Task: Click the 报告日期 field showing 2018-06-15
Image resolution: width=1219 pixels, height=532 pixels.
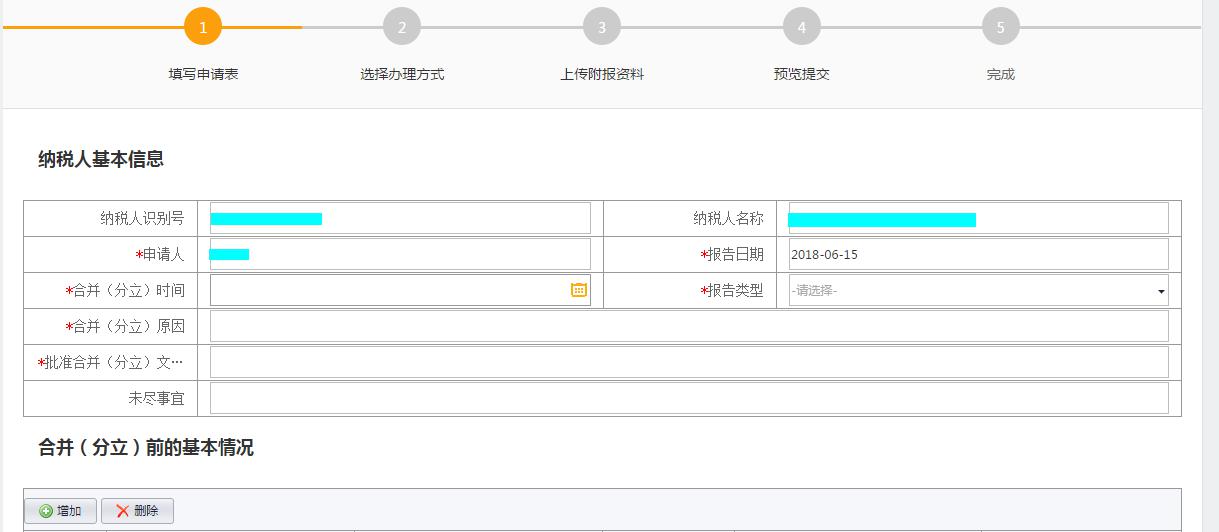Action: click(x=978, y=254)
